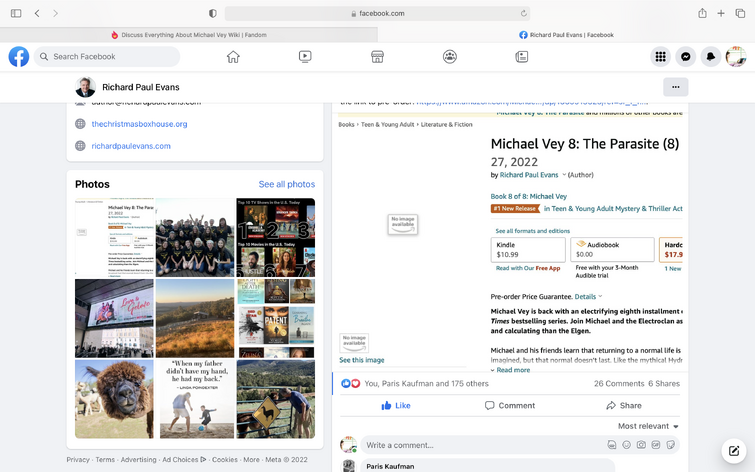The image size is (755, 472).
Task: Reload the facebook.com page
Action: tap(523, 13)
